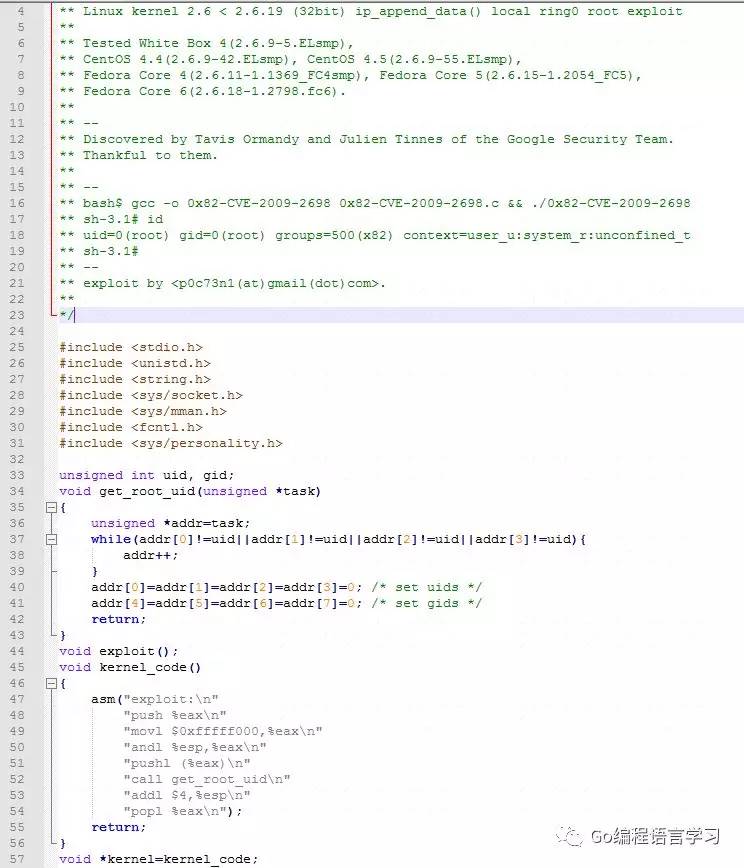Click the 'Fedora Core 6(2.6.18-1.2798.fc6)' comment line
744x868 pixels.
(202, 91)
